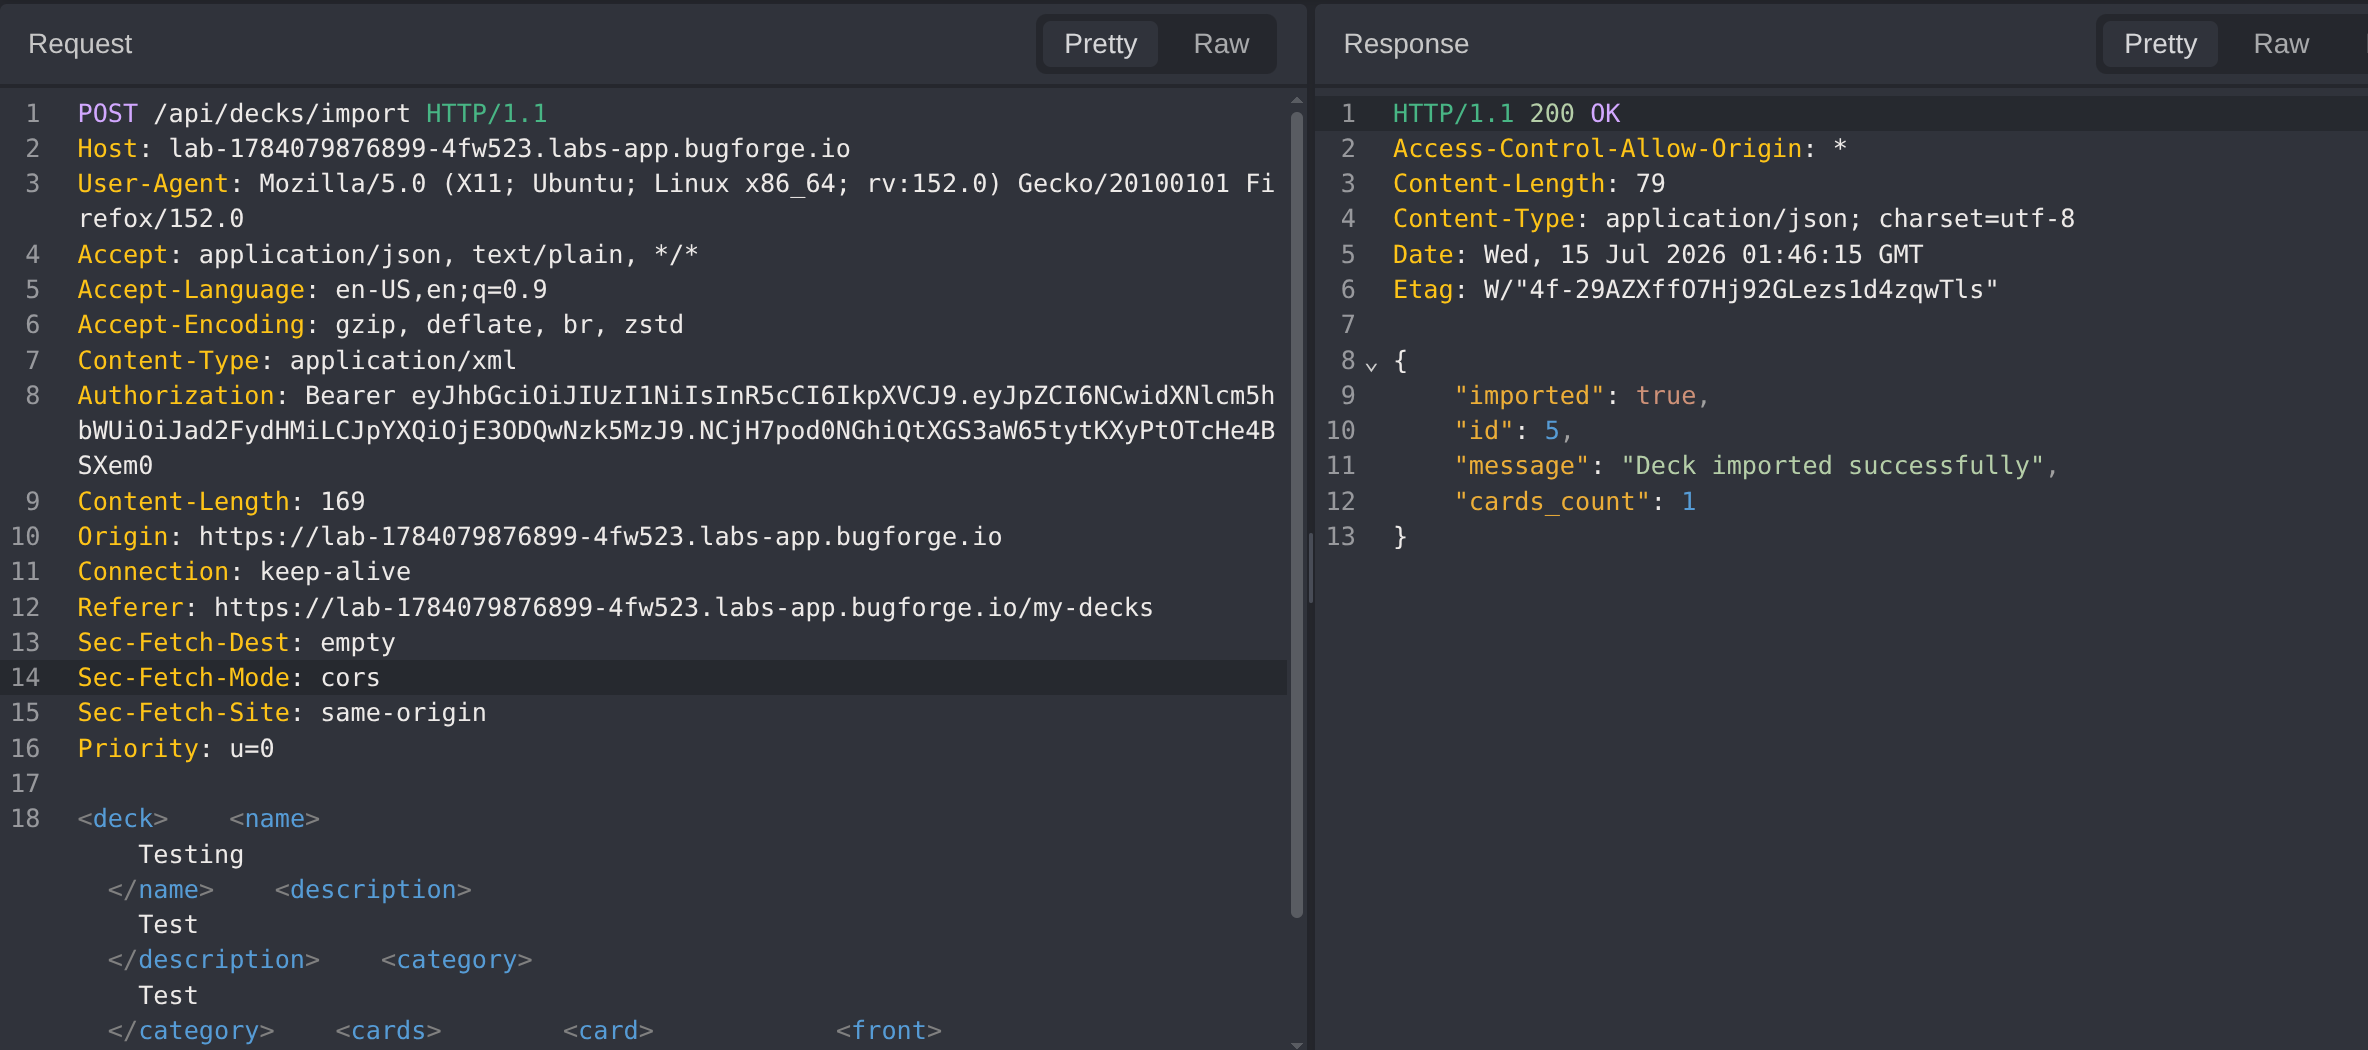Click the Sec-Fetch-Site same-origin value
The height and width of the screenshot is (1050, 2368).
coord(403,713)
